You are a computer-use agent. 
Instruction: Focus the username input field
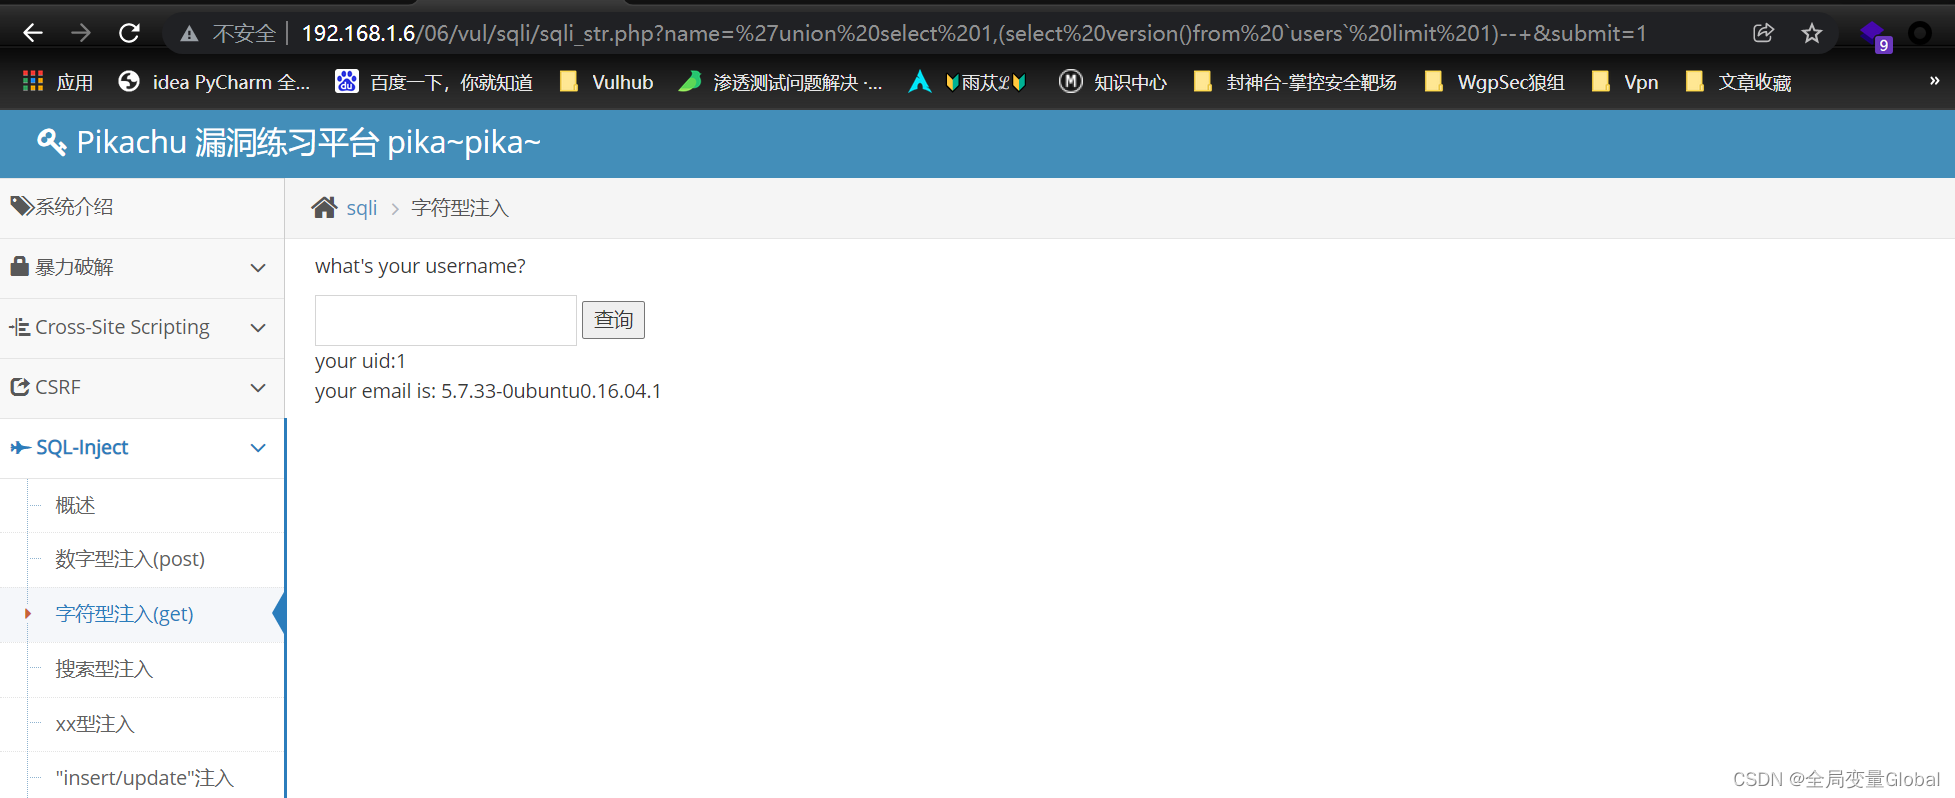(x=446, y=320)
